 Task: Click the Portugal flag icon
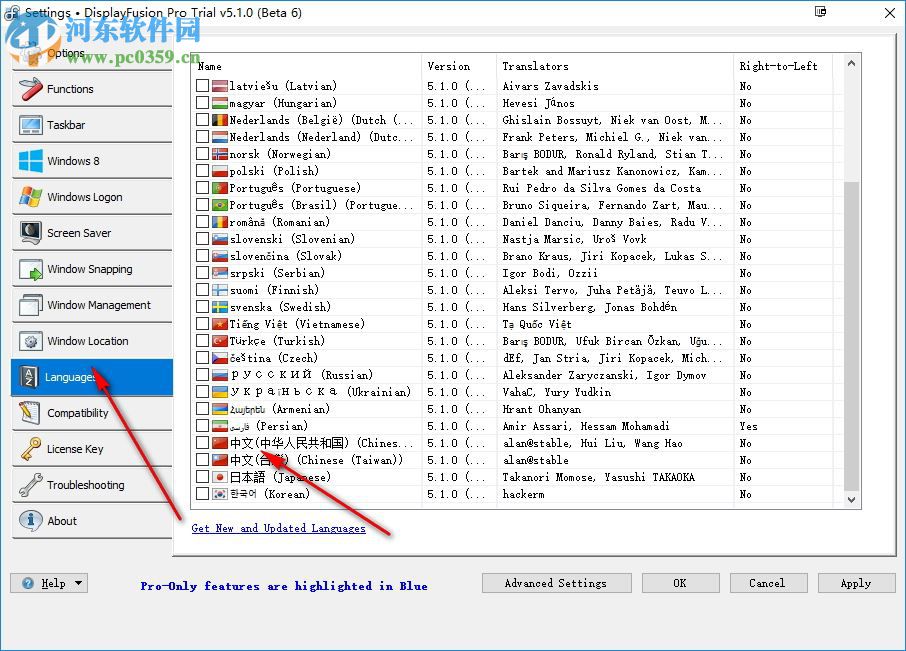point(220,188)
